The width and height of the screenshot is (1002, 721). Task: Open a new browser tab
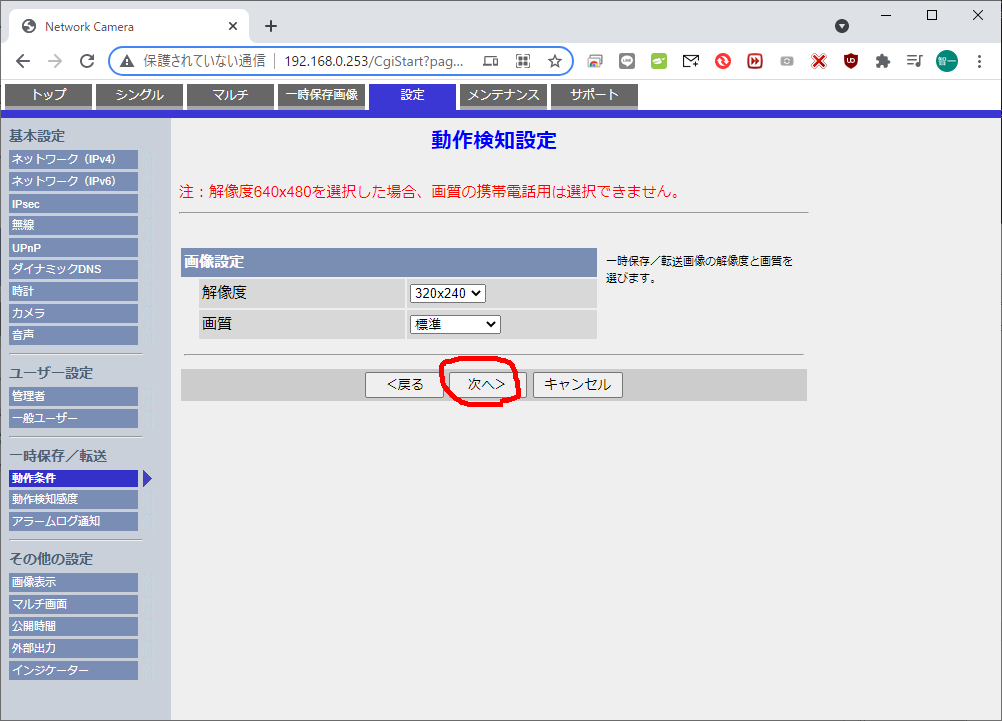pos(271,26)
